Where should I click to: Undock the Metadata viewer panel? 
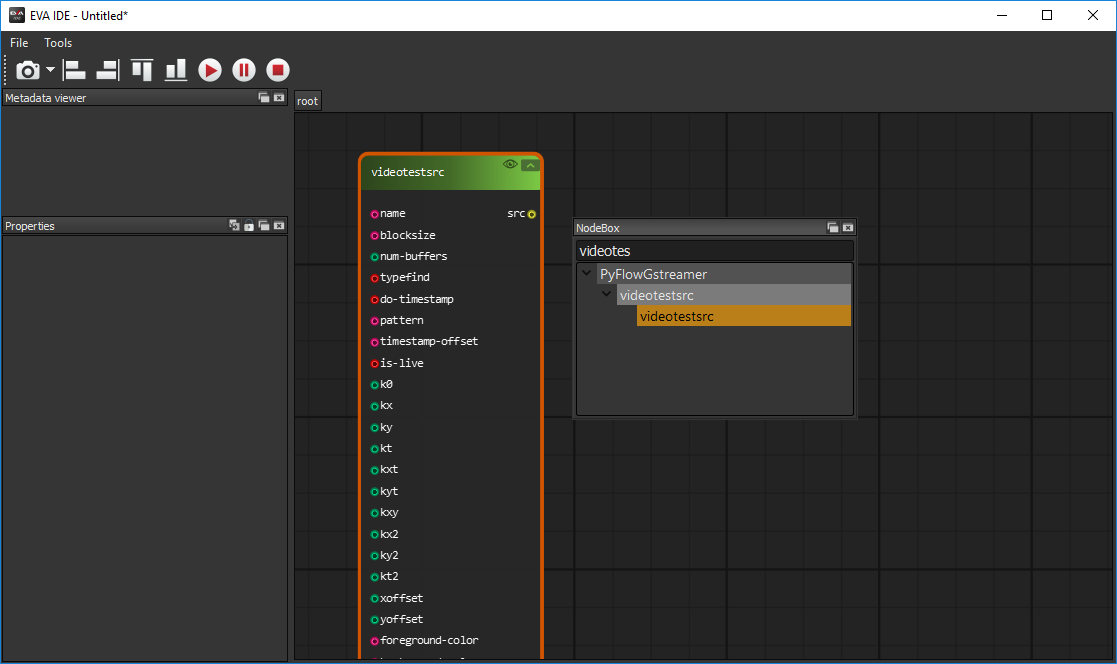263,97
